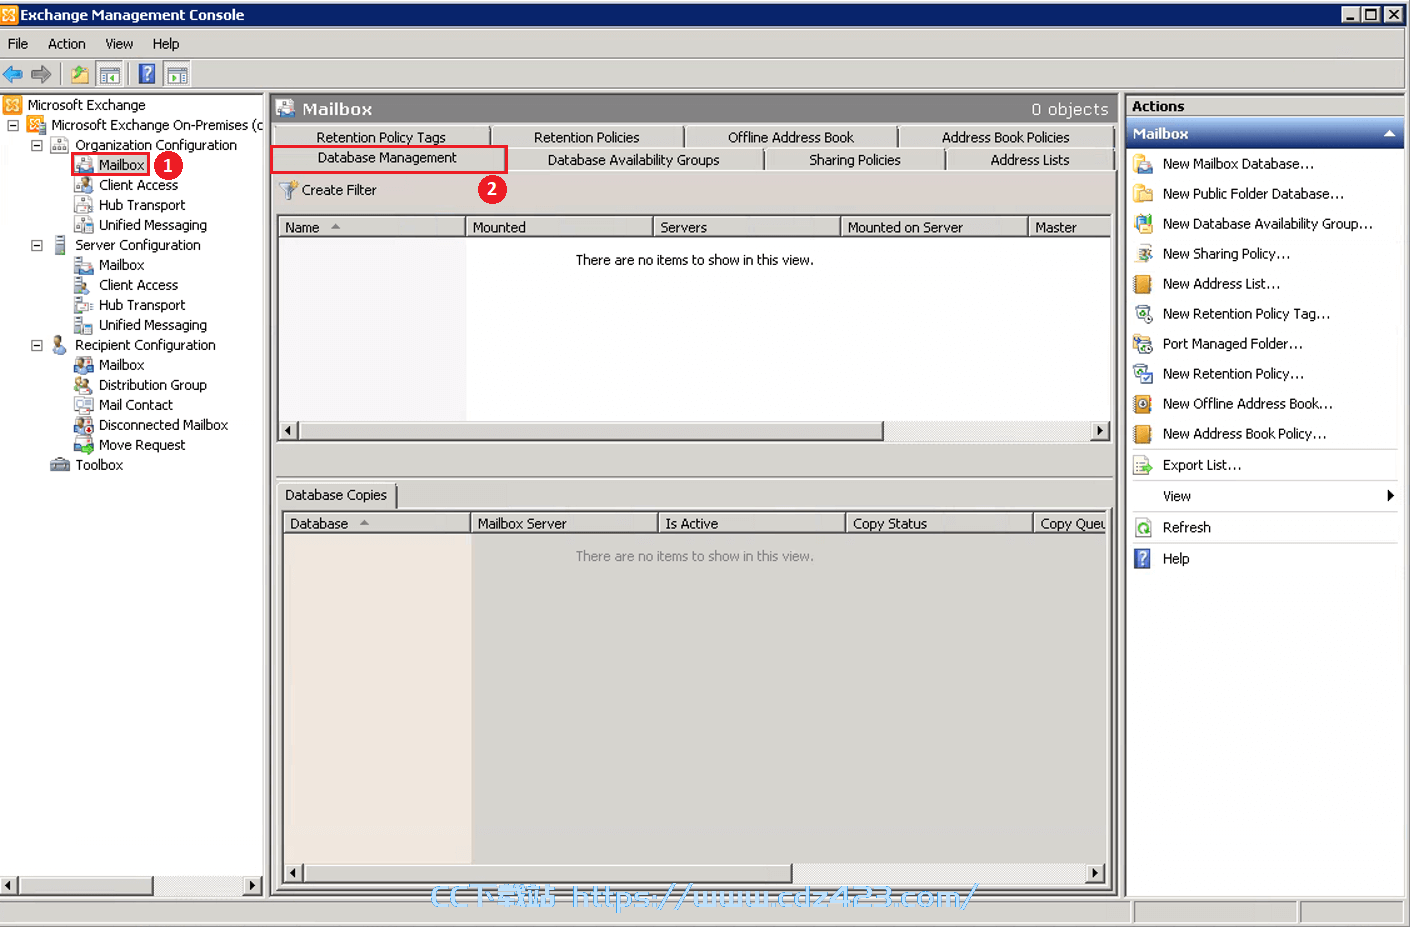Image resolution: width=1410 pixels, height=927 pixels.
Task: Select the Database Copies tab
Action: coord(336,495)
